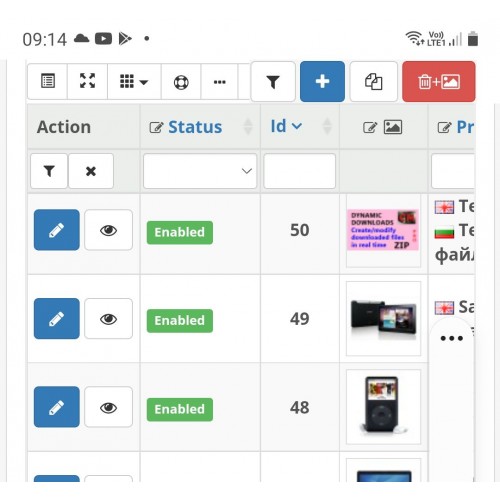View product 50 using eye icon
Image resolution: width=500 pixels, height=500 pixels.
108,230
